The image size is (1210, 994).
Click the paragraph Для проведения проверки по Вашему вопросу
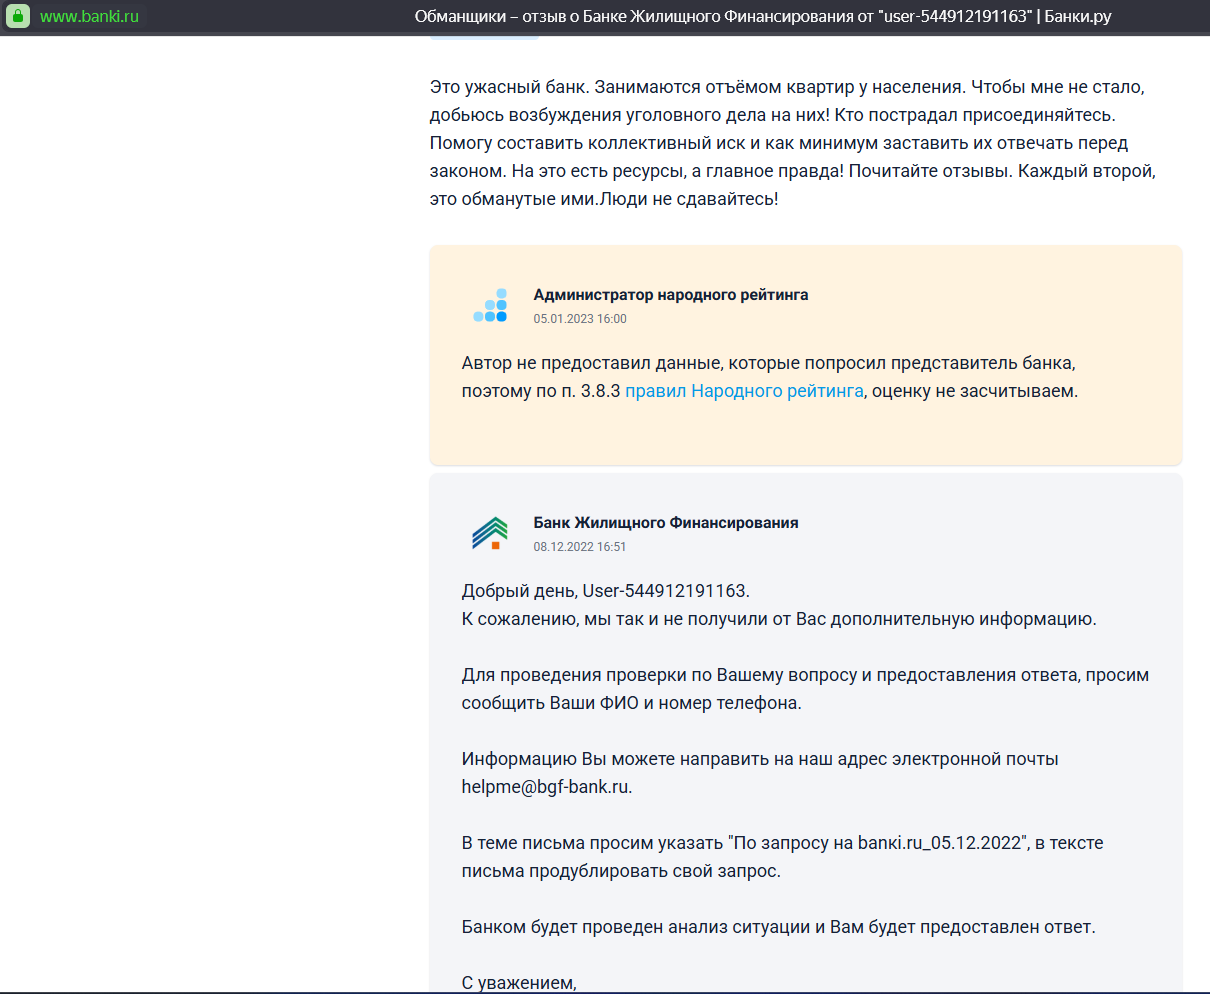(805, 689)
